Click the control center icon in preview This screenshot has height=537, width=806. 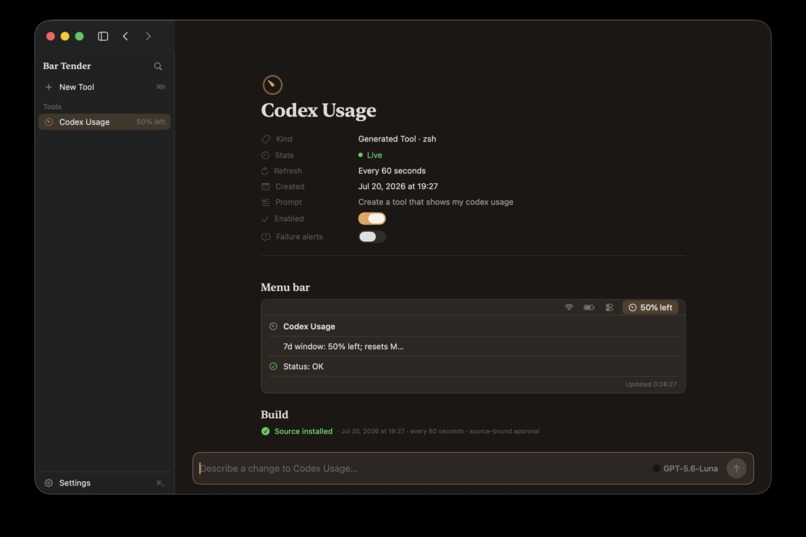pyautogui.click(x=609, y=307)
